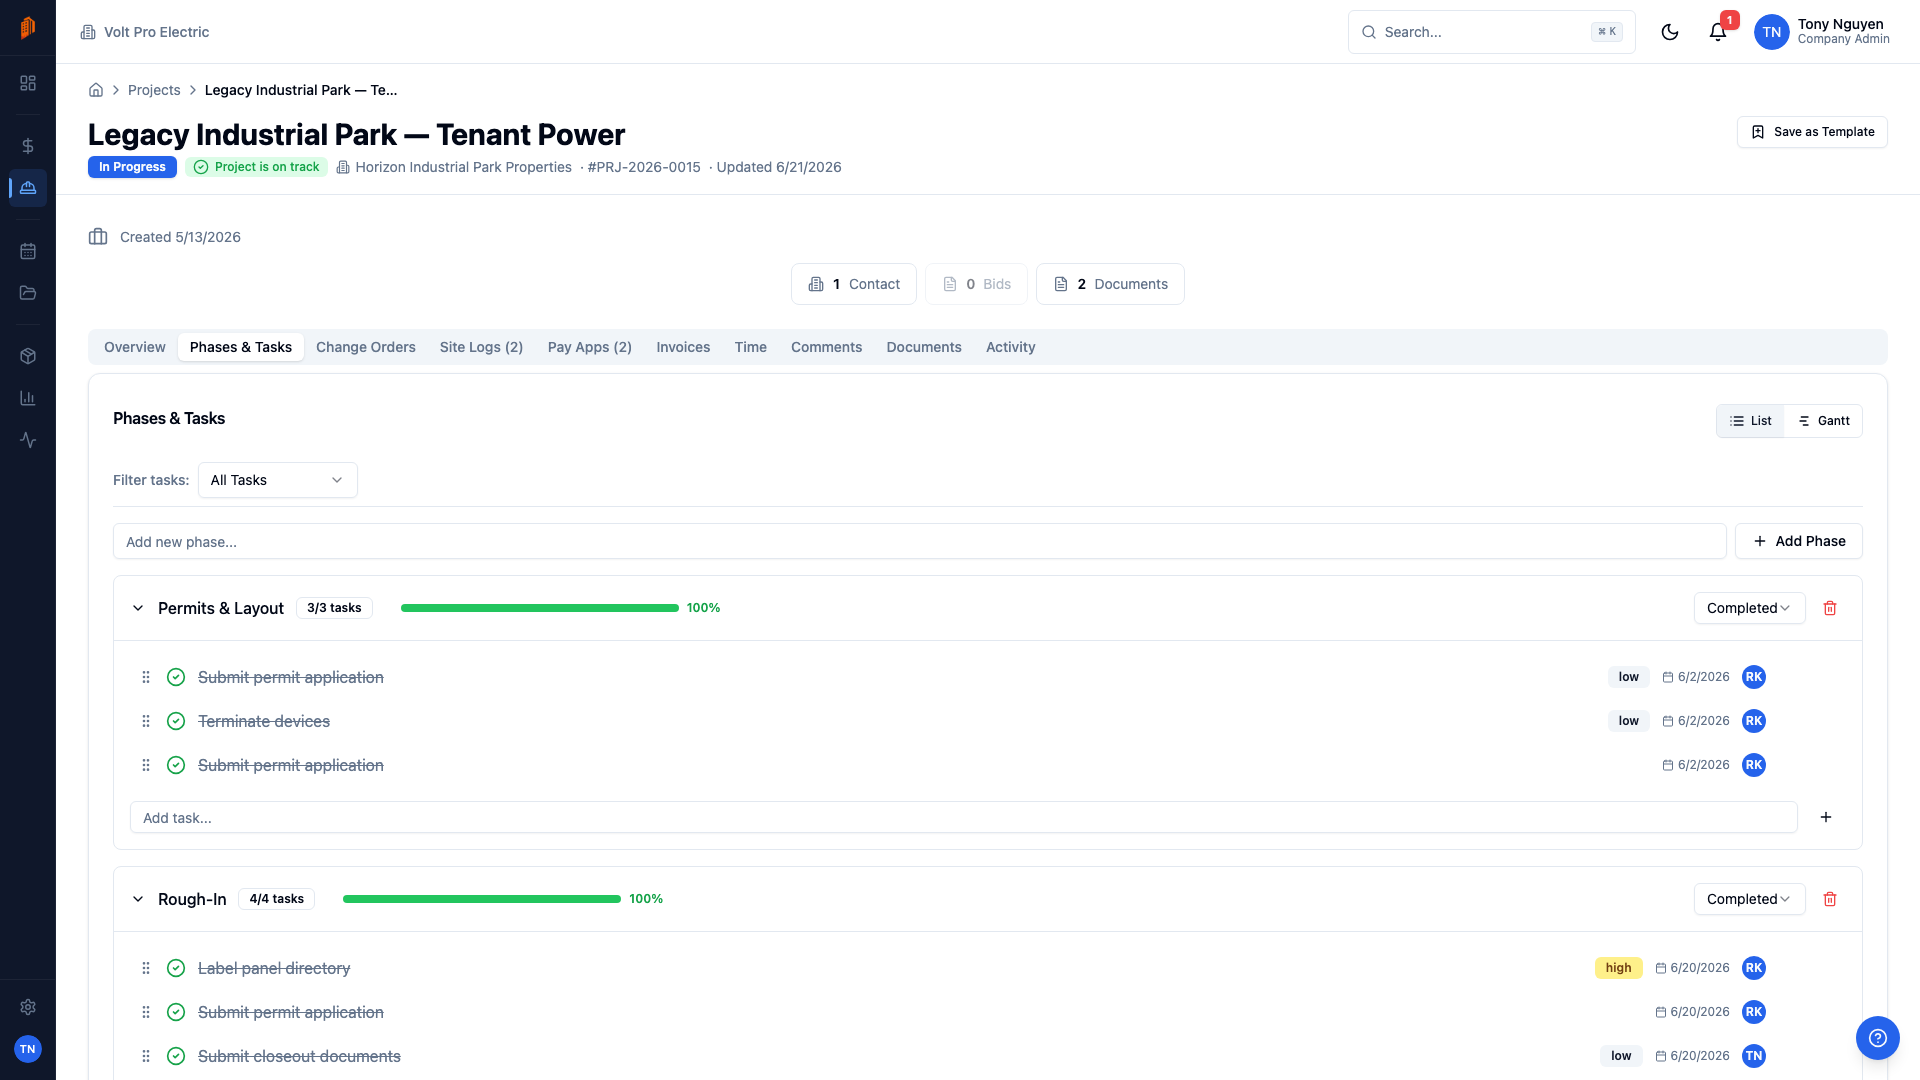Uncheck the Submit closeout documents task
Screen dimensions: 1920x1080
click(176, 1056)
